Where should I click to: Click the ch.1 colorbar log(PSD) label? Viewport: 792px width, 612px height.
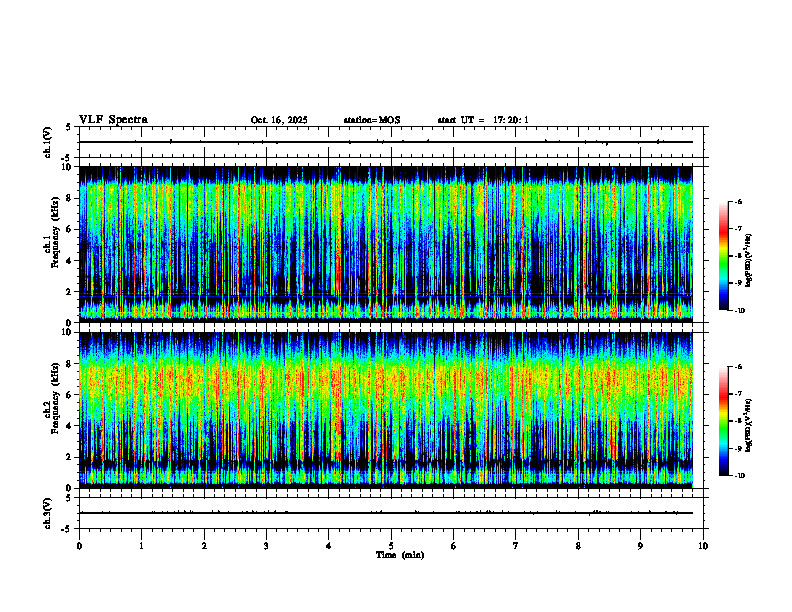(x=749, y=260)
